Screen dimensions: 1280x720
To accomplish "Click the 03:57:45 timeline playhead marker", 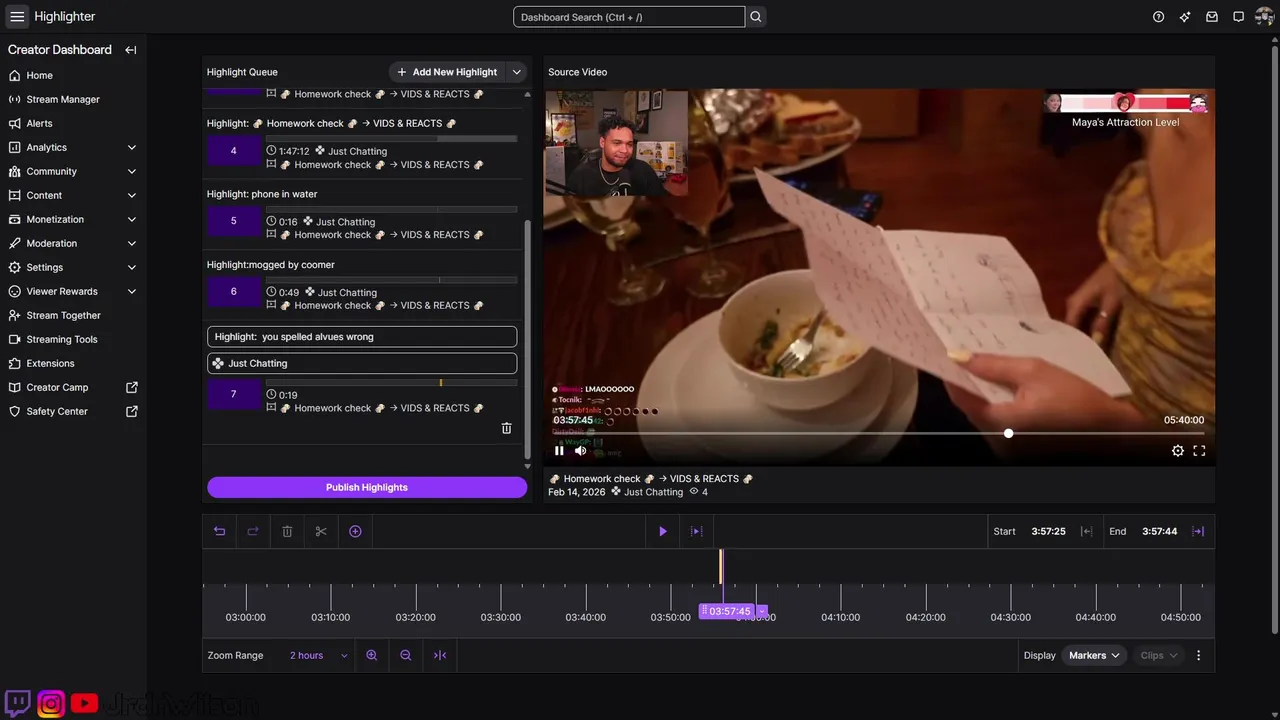I will (x=727, y=611).
